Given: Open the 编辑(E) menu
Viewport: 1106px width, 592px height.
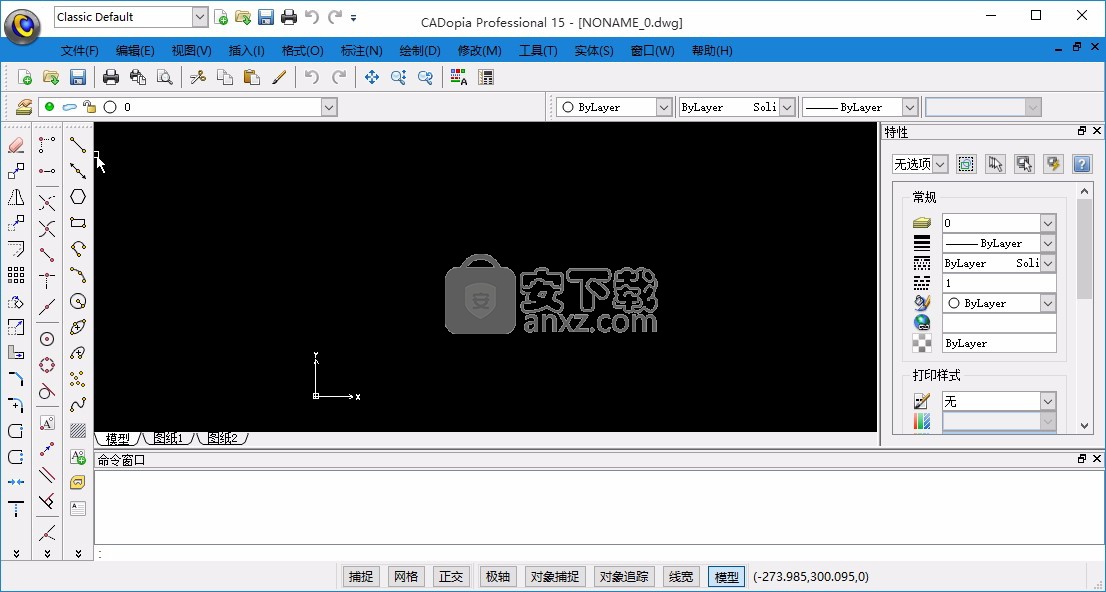Looking at the screenshot, I should click(x=135, y=51).
